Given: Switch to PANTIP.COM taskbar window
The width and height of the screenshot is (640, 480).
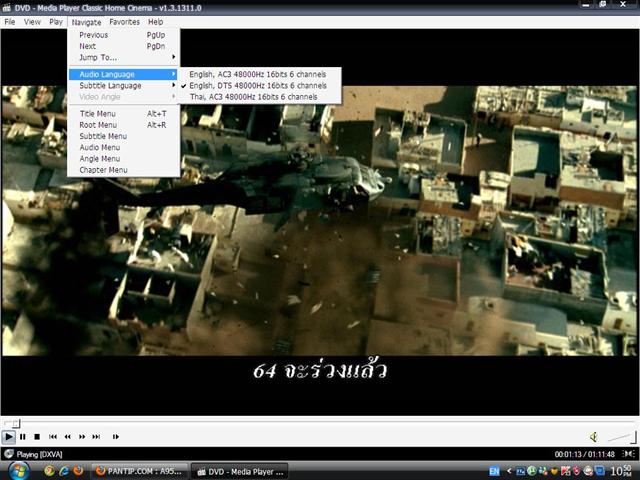Looking at the screenshot, I should point(139,471).
